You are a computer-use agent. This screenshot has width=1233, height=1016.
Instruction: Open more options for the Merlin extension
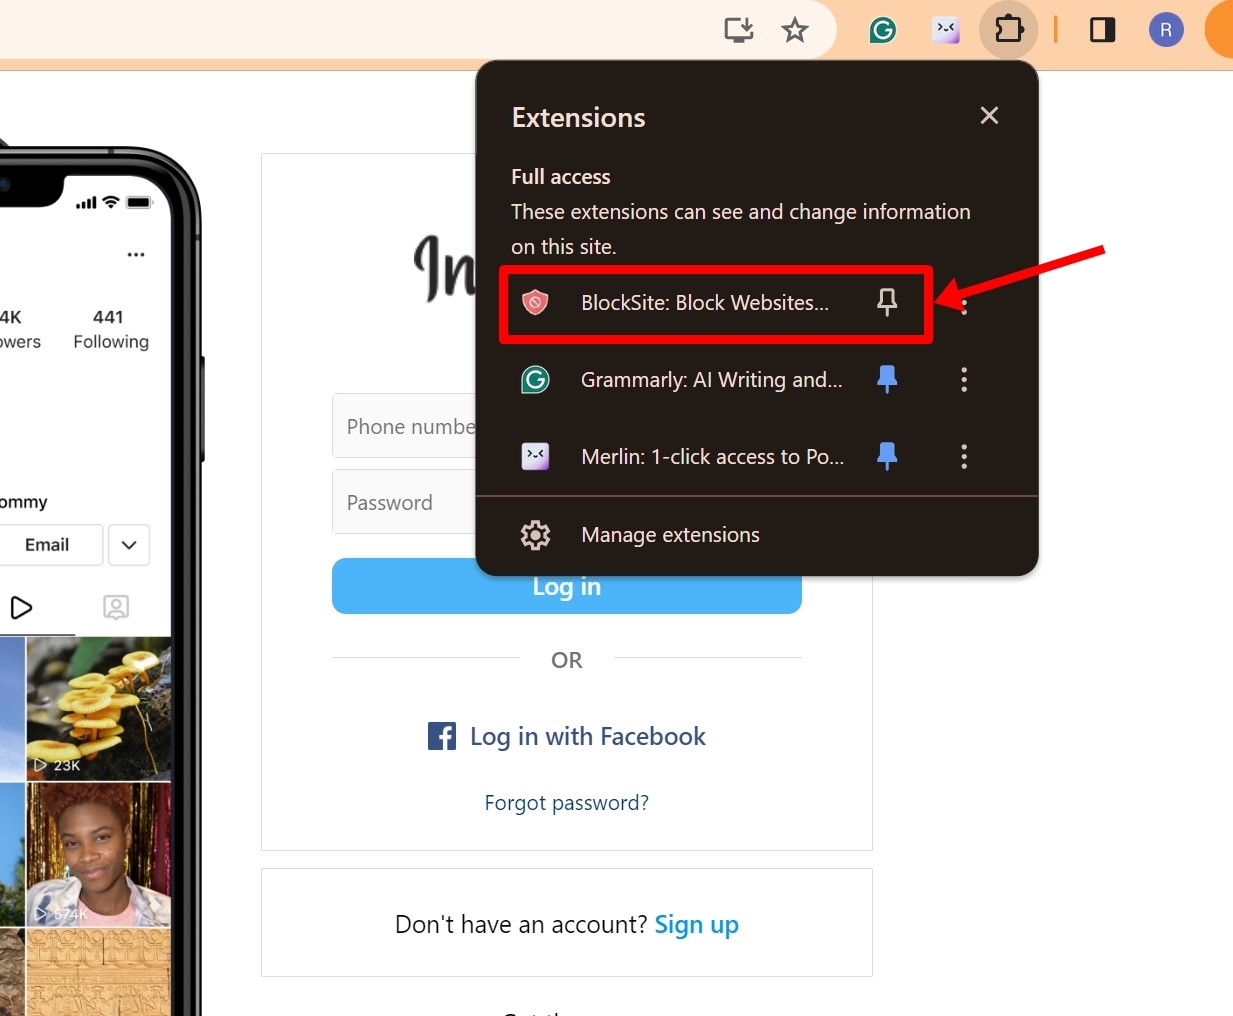click(964, 456)
